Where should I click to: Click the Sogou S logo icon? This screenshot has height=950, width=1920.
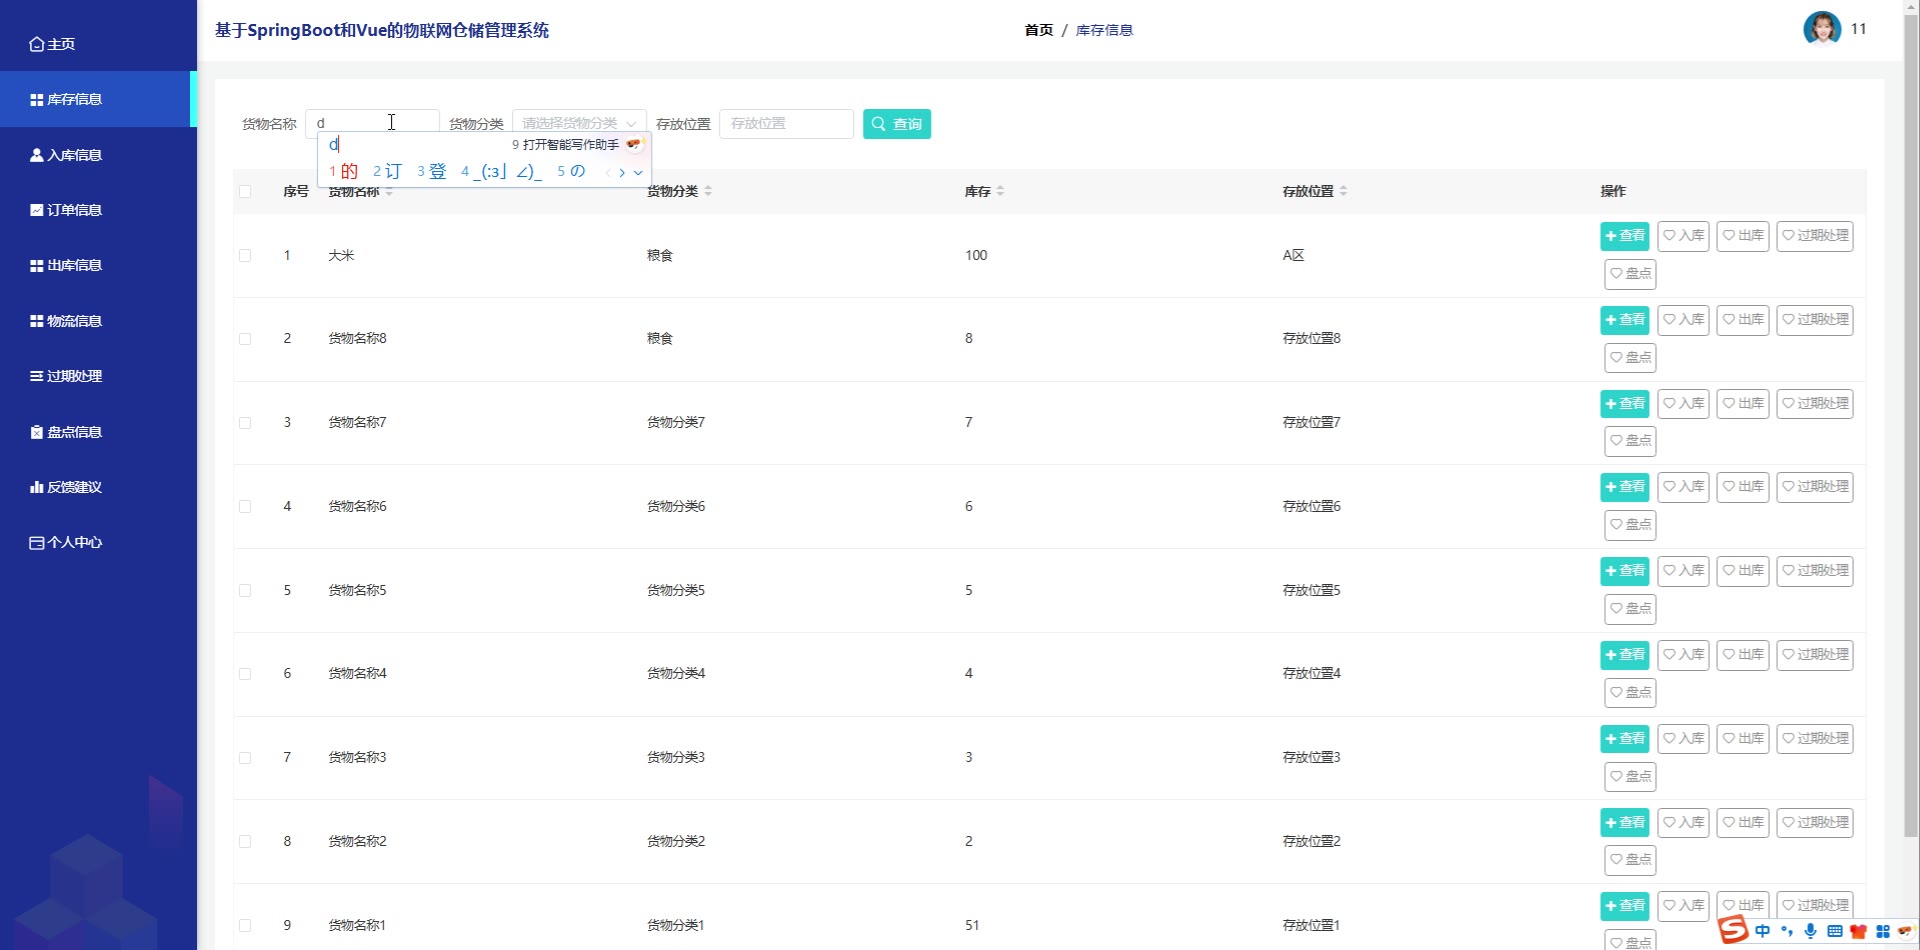[1733, 930]
